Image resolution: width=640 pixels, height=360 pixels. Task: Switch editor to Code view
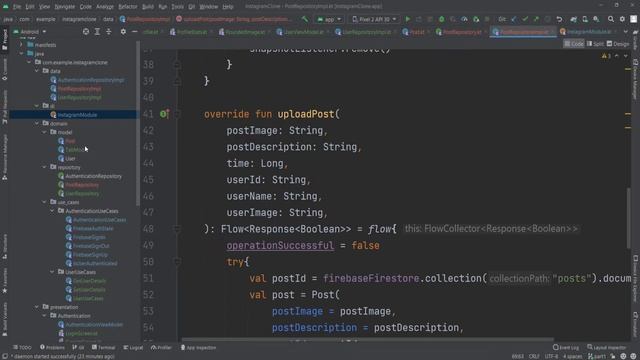pos(574,44)
